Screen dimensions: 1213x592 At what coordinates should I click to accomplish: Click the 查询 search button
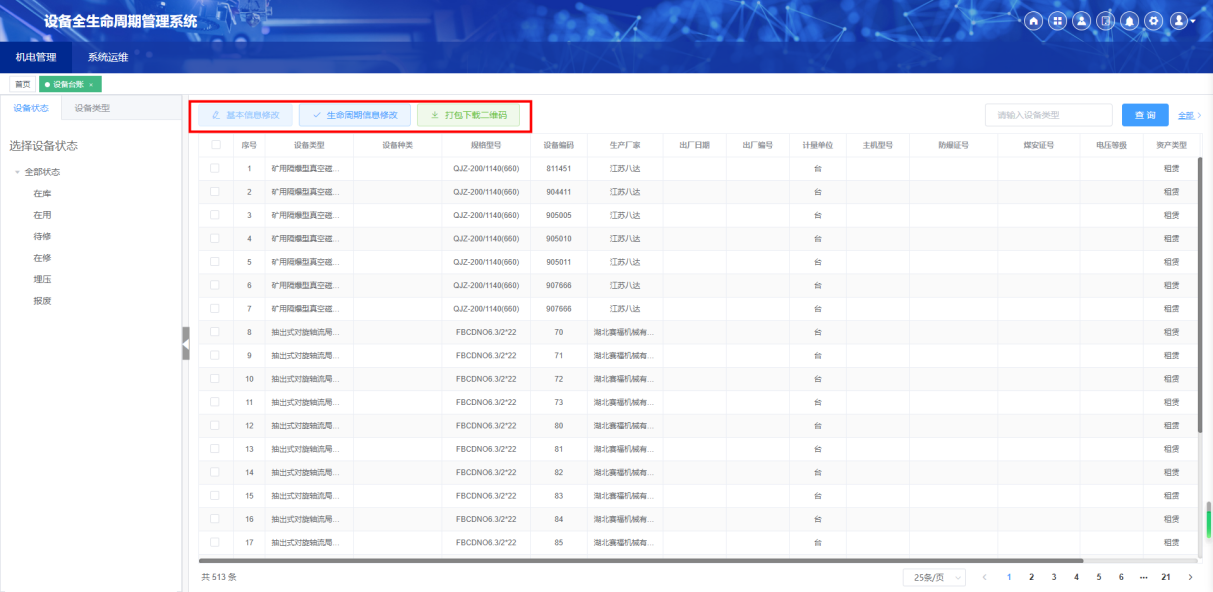(1145, 115)
